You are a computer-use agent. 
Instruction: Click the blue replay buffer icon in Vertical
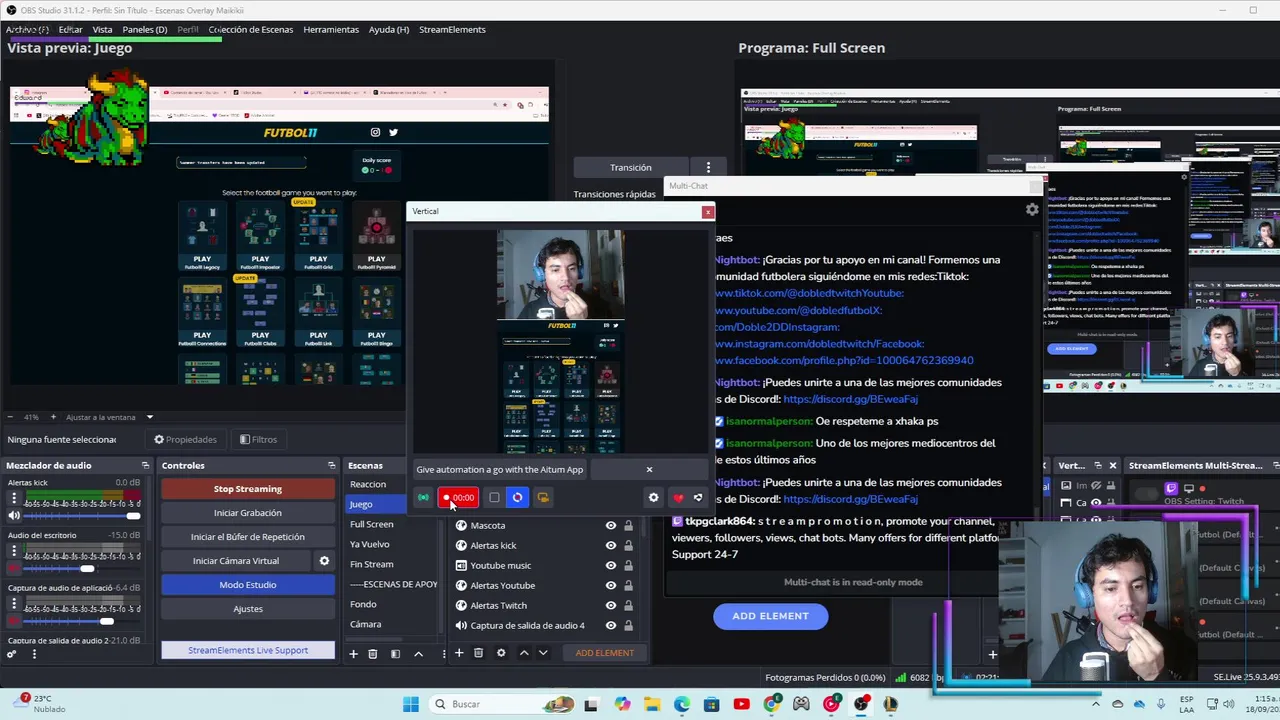tap(517, 498)
